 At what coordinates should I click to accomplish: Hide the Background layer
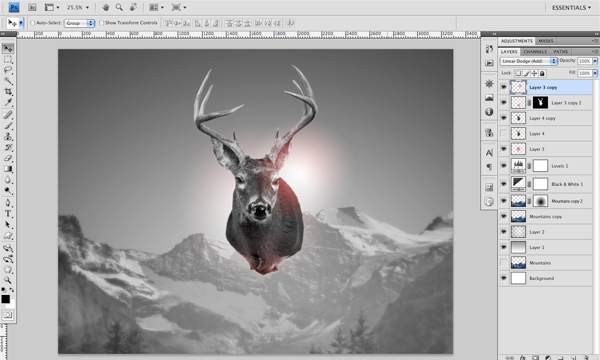coord(504,278)
